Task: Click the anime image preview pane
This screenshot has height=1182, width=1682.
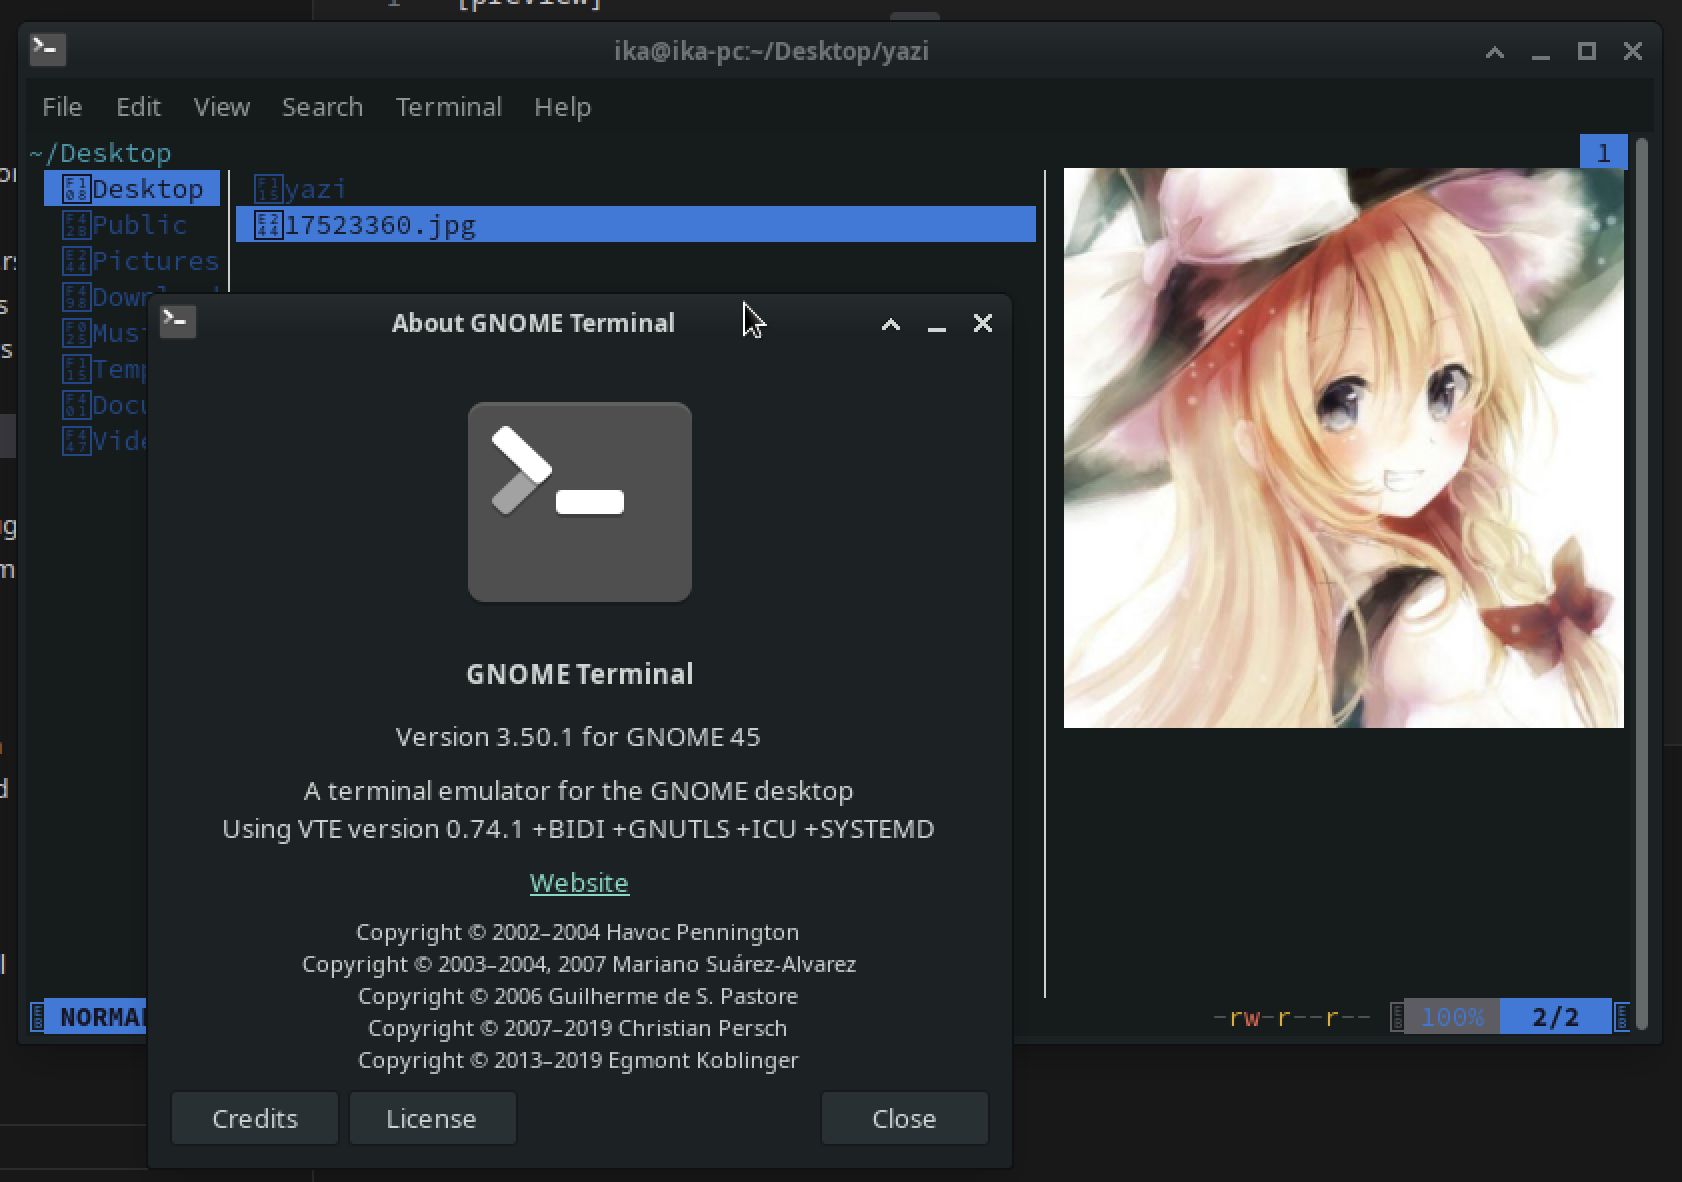Action: 1343,447
